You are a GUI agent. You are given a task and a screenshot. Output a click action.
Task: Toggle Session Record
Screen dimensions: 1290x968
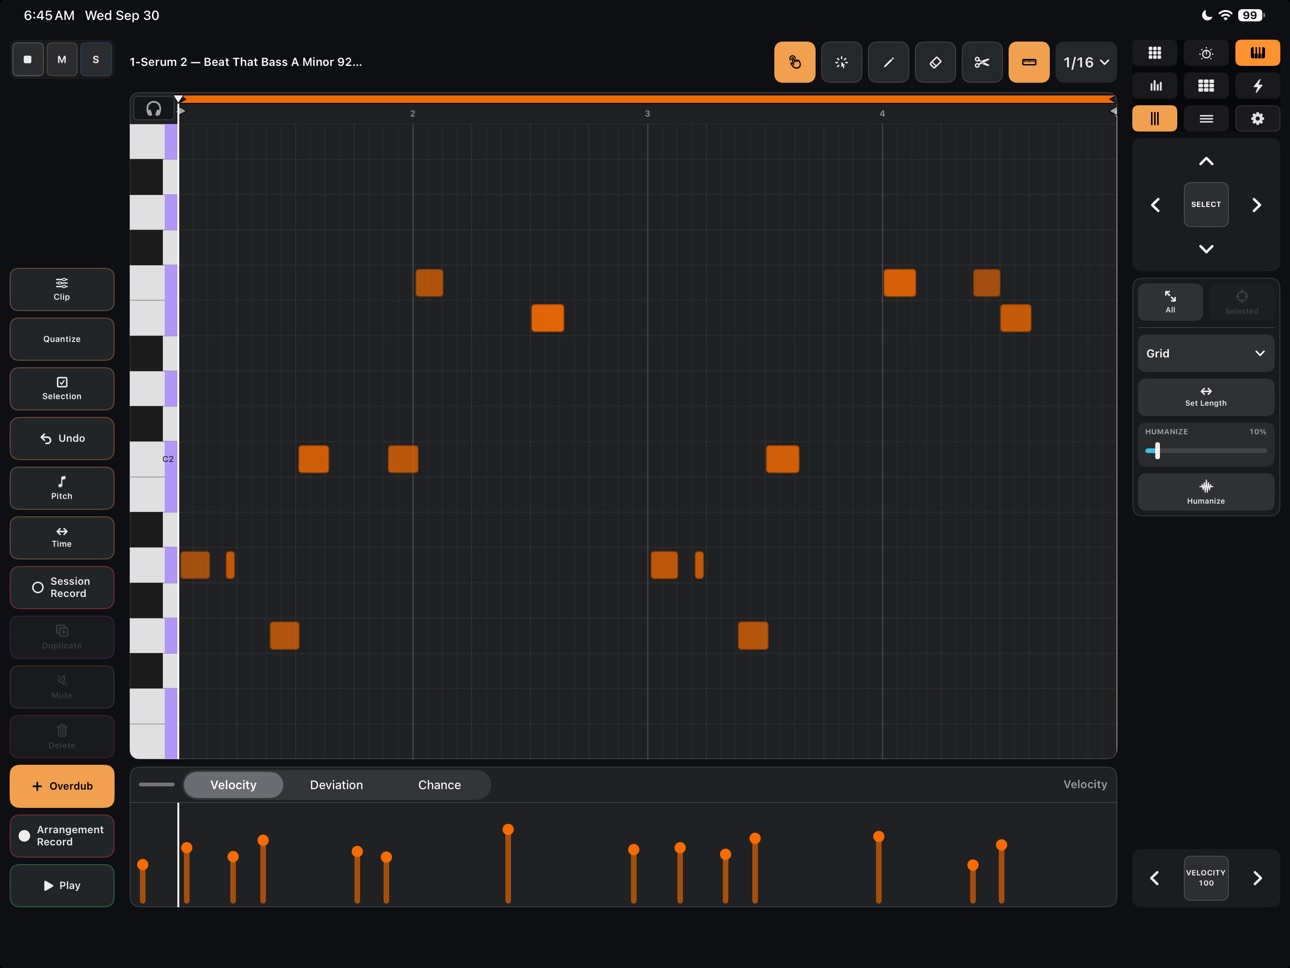[x=62, y=587]
